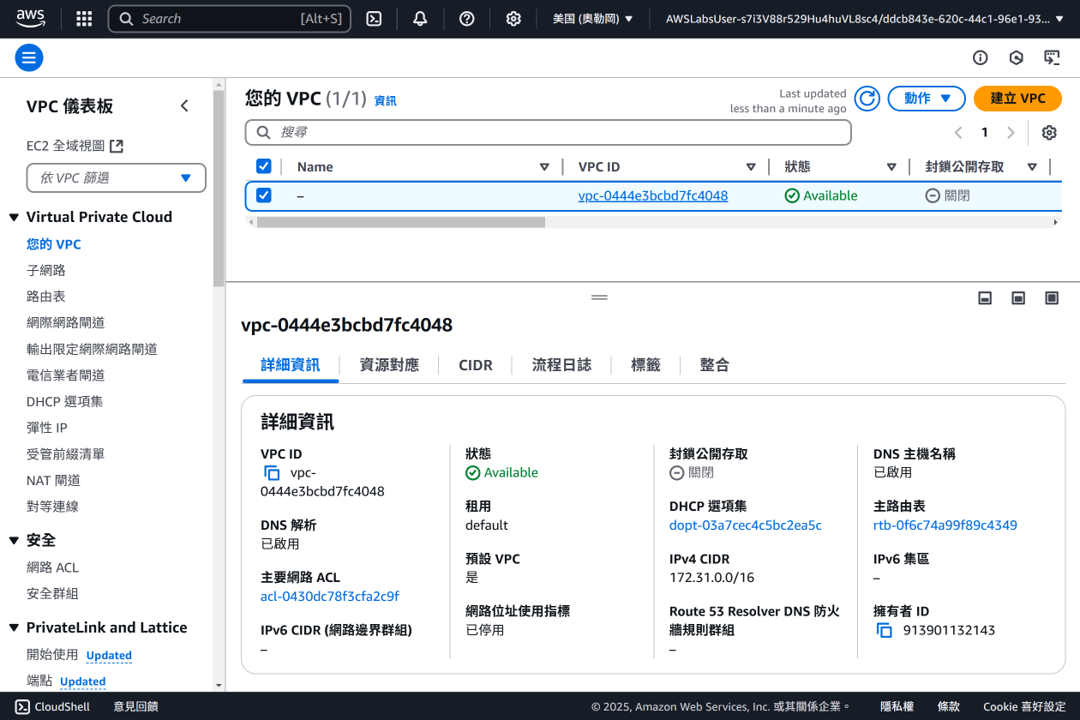Click the CloudShell icon in the footer
This screenshot has height=720, width=1080.
pyautogui.click(x=23, y=707)
